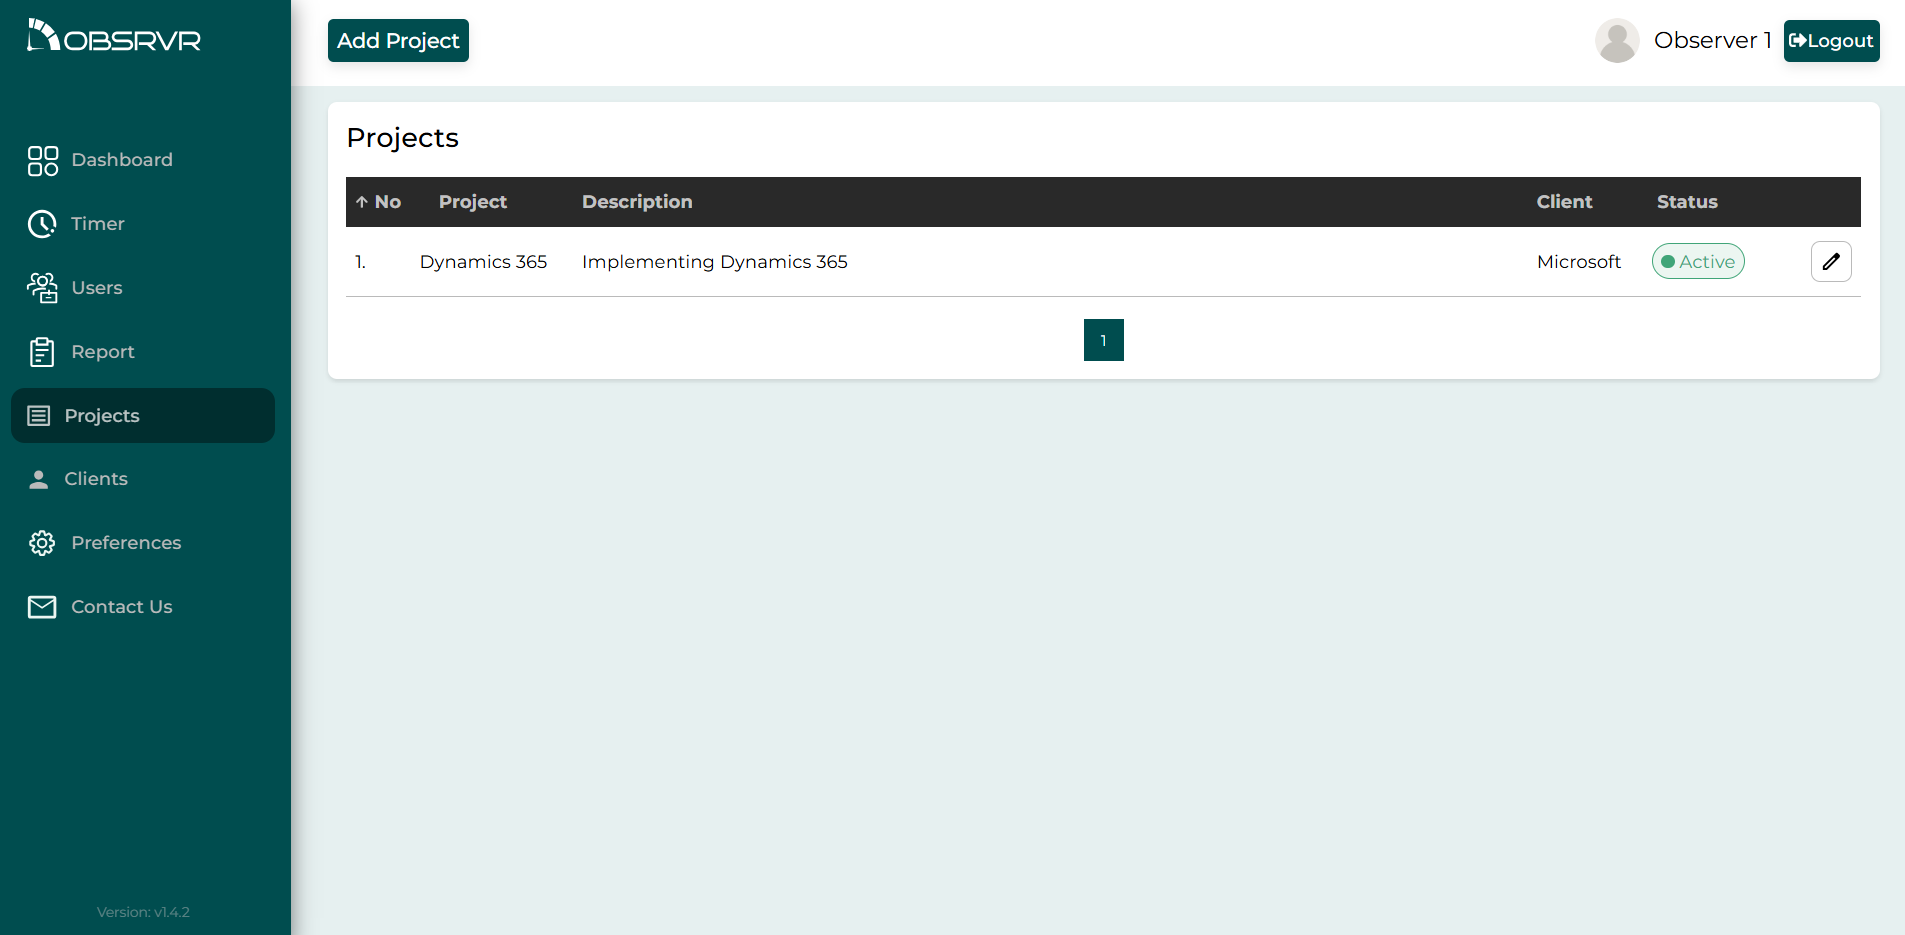Click the Active status badge

pyautogui.click(x=1697, y=262)
